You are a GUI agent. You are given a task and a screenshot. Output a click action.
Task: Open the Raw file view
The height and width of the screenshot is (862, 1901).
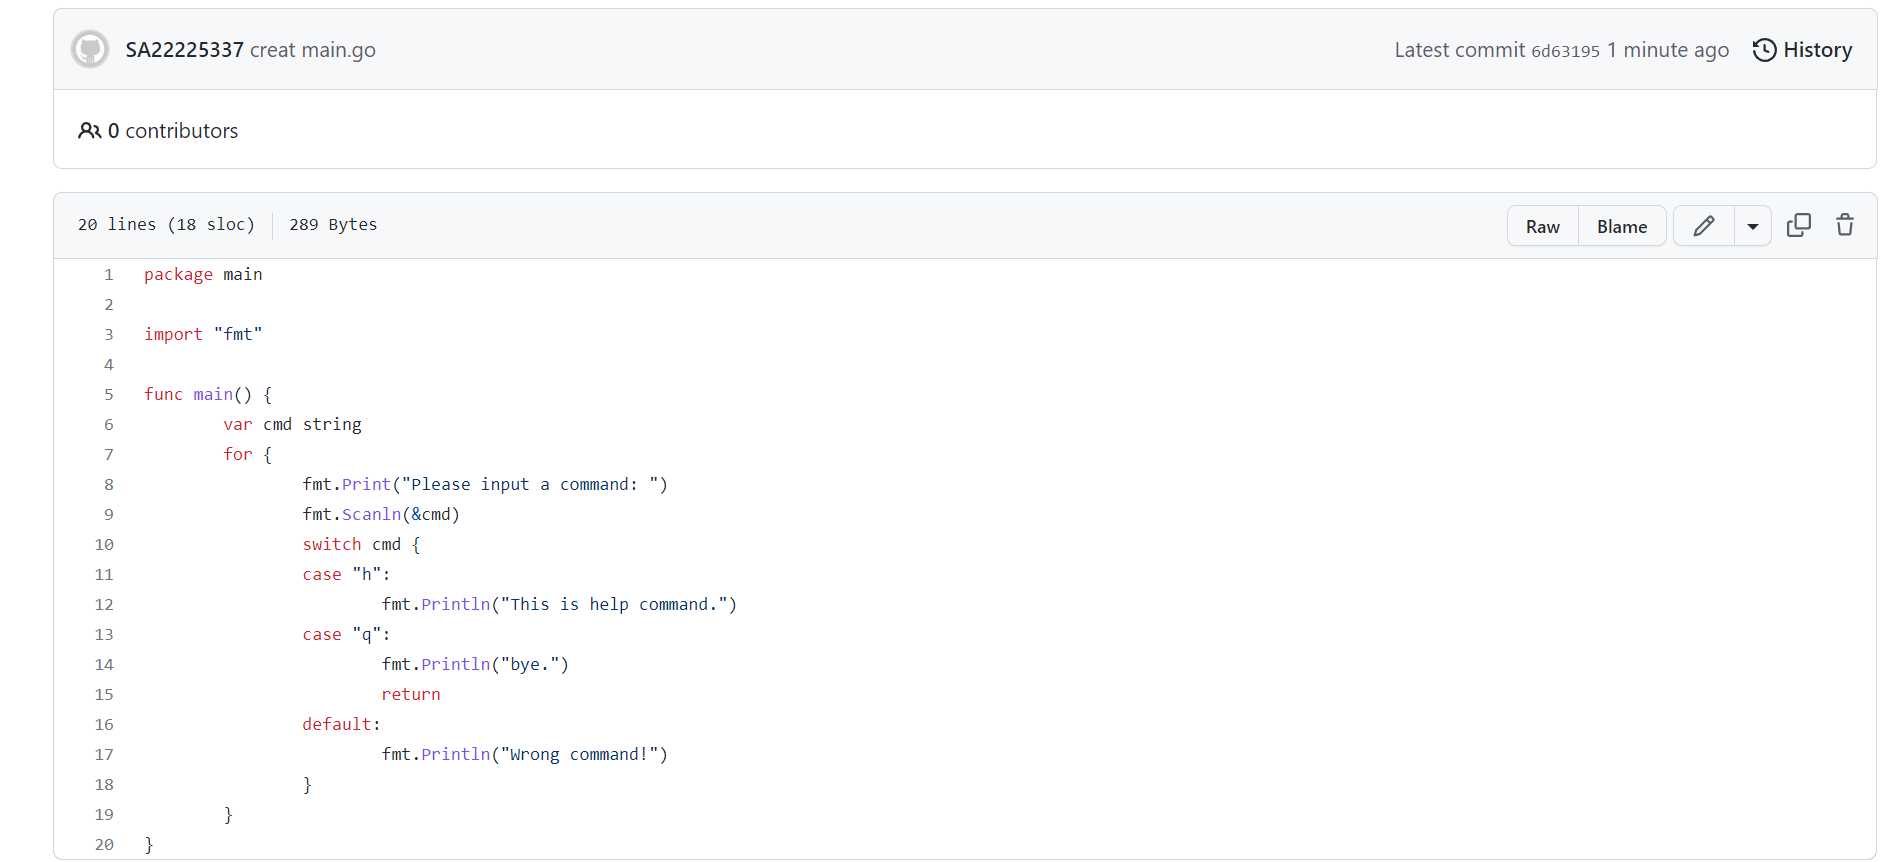pos(1542,227)
